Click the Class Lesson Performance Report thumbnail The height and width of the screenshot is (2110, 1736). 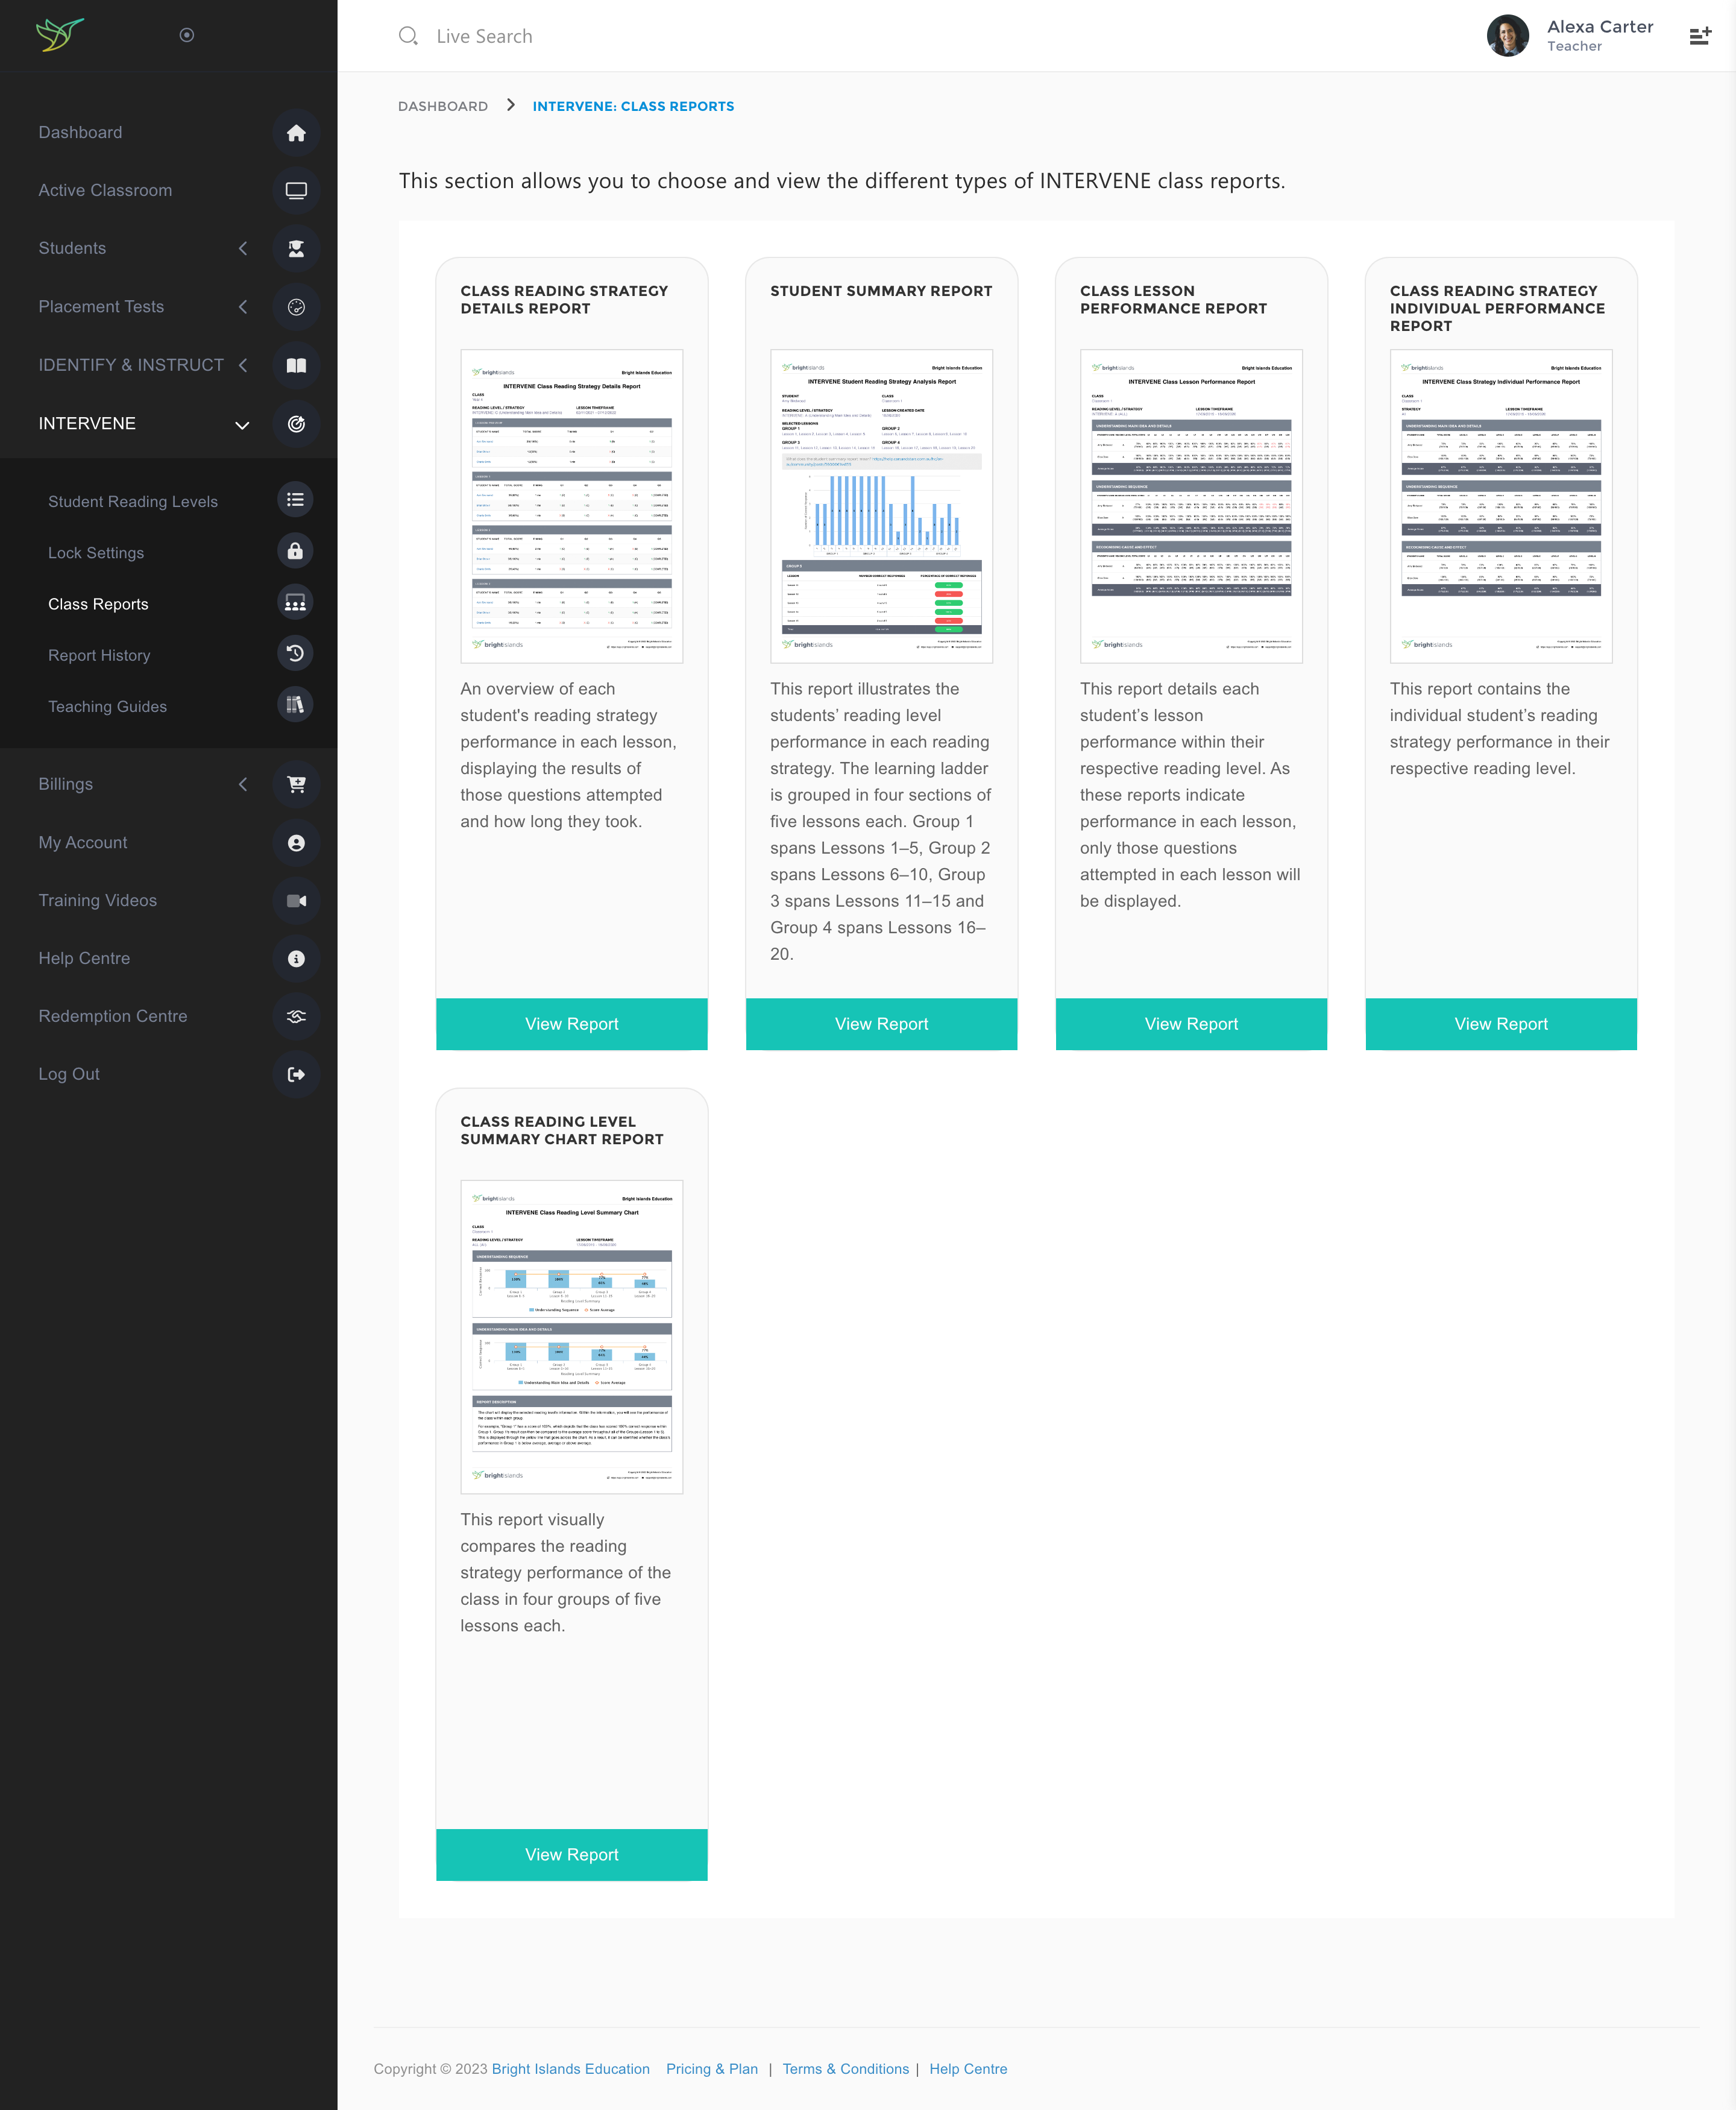coord(1191,506)
